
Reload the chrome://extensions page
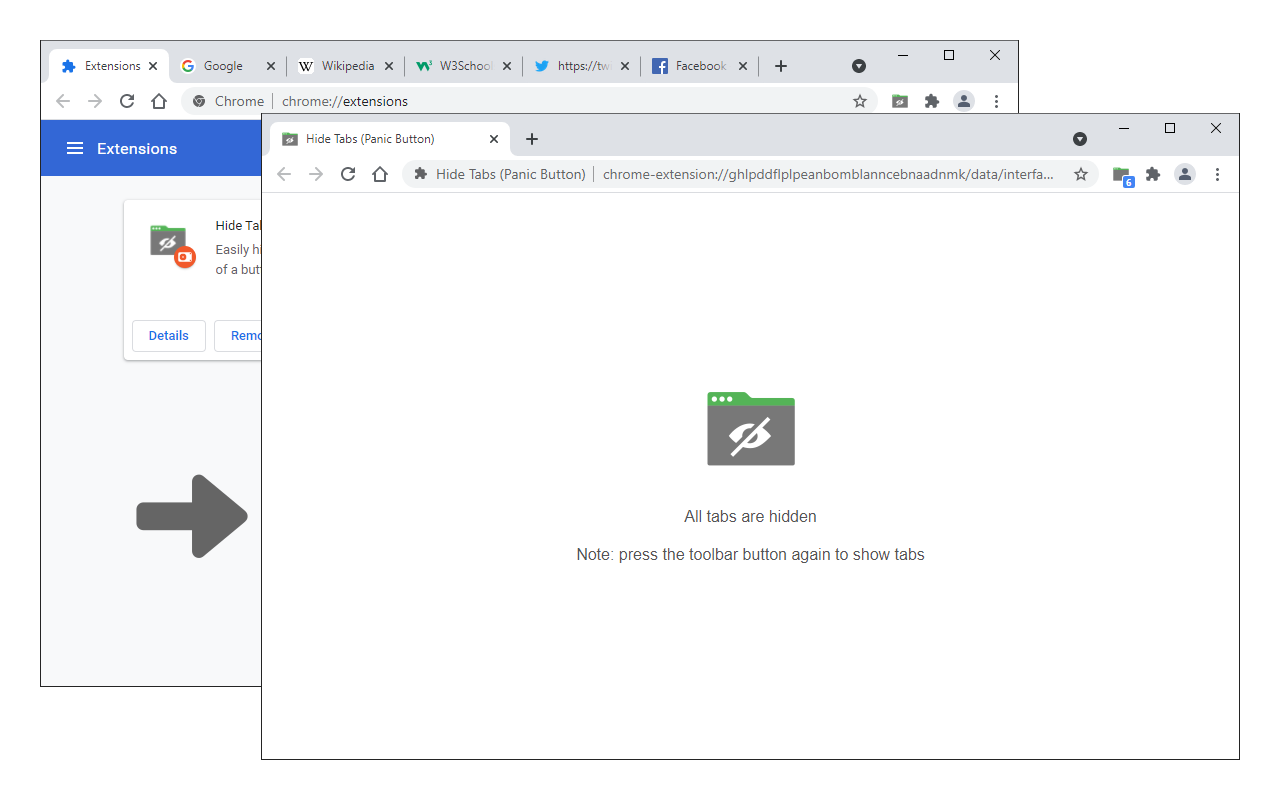click(x=127, y=101)
